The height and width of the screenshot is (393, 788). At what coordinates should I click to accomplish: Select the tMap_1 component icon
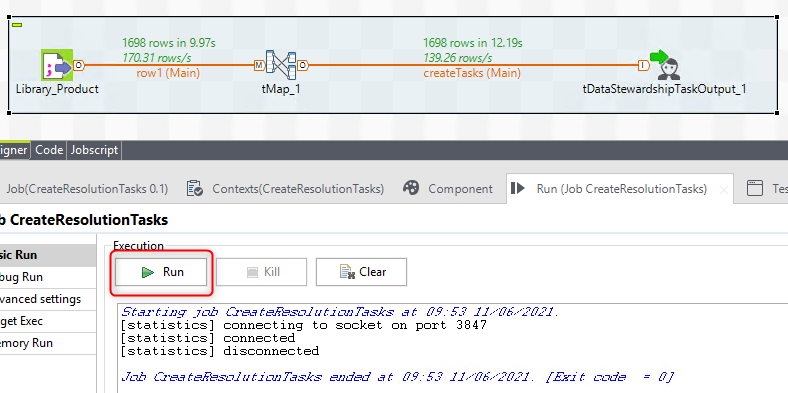pos(280,65)
